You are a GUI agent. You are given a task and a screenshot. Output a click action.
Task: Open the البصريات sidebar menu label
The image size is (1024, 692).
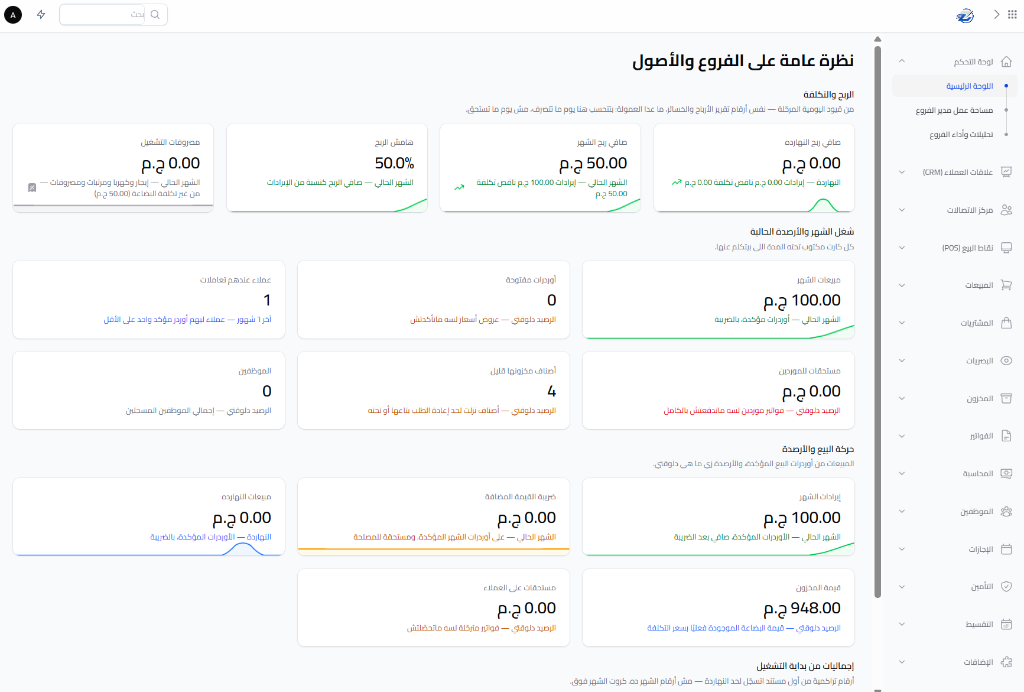coord(980,361)
